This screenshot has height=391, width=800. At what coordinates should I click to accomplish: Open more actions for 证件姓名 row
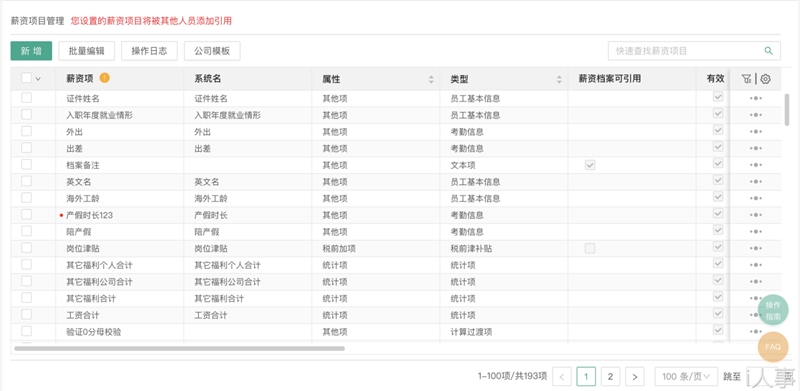tap(756, 99)
